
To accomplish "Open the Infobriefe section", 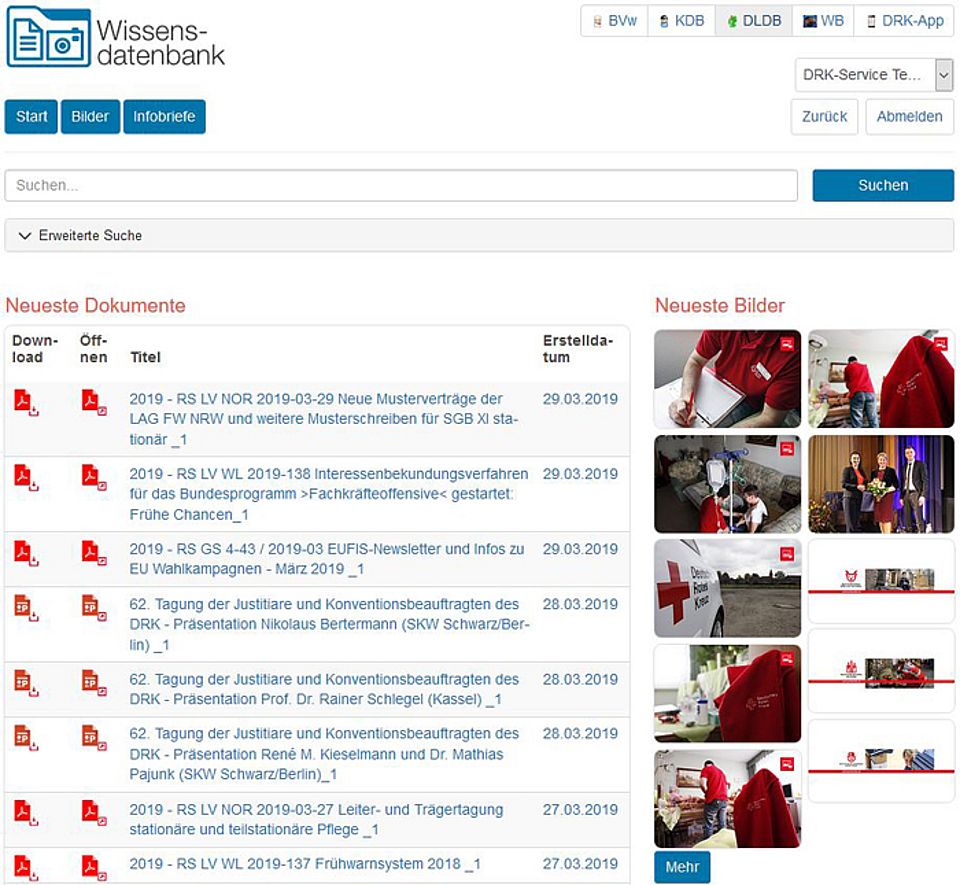I will coord(165,116).
